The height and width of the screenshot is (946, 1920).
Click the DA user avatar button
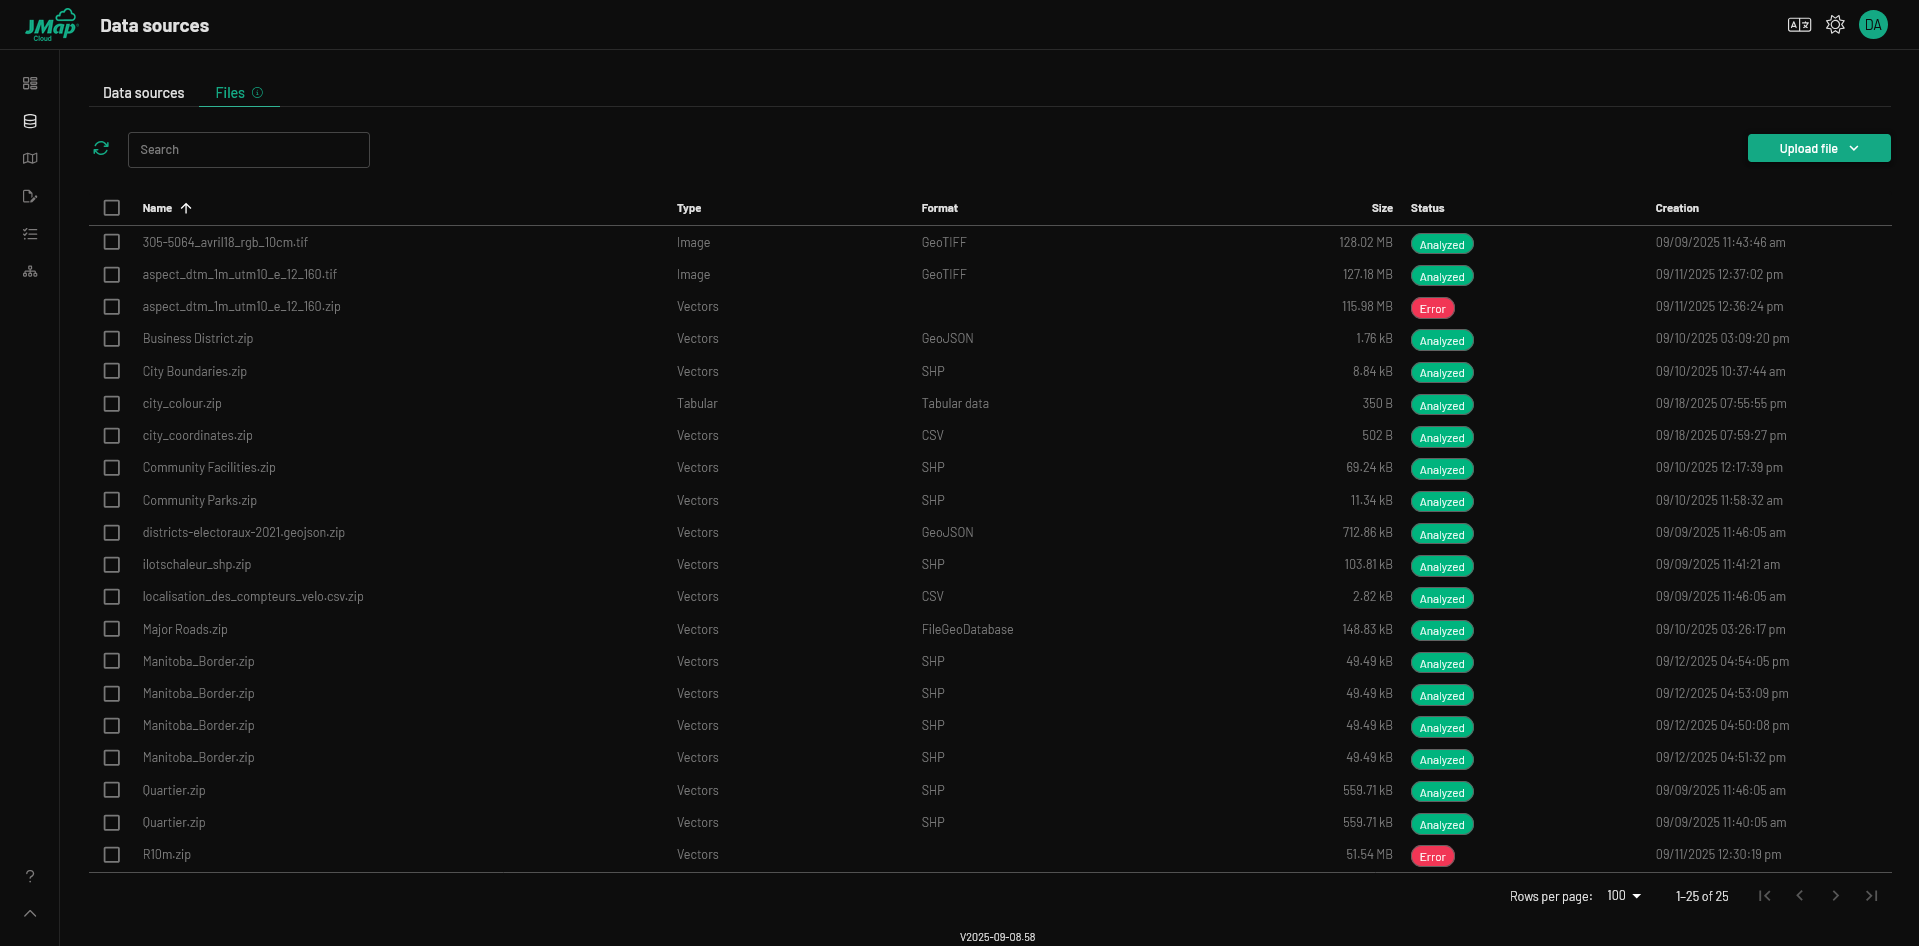(x=1873, y=25)
